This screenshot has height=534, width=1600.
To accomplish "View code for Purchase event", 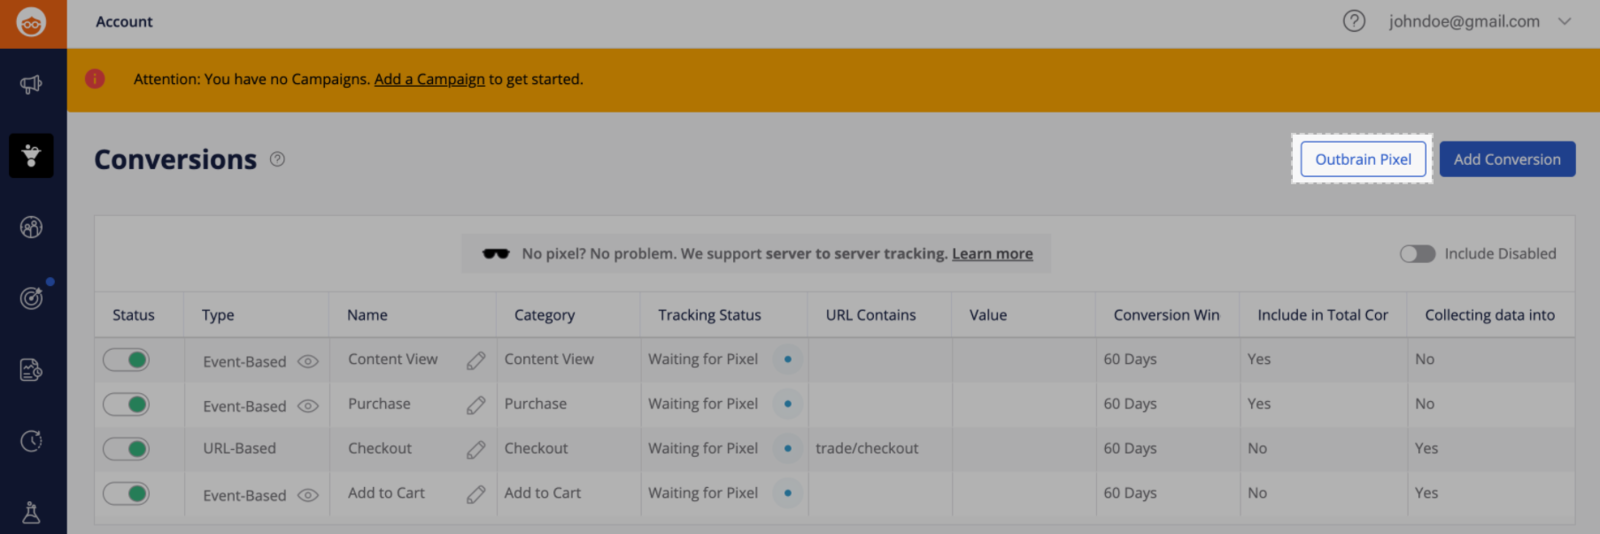I will (308, 406).
